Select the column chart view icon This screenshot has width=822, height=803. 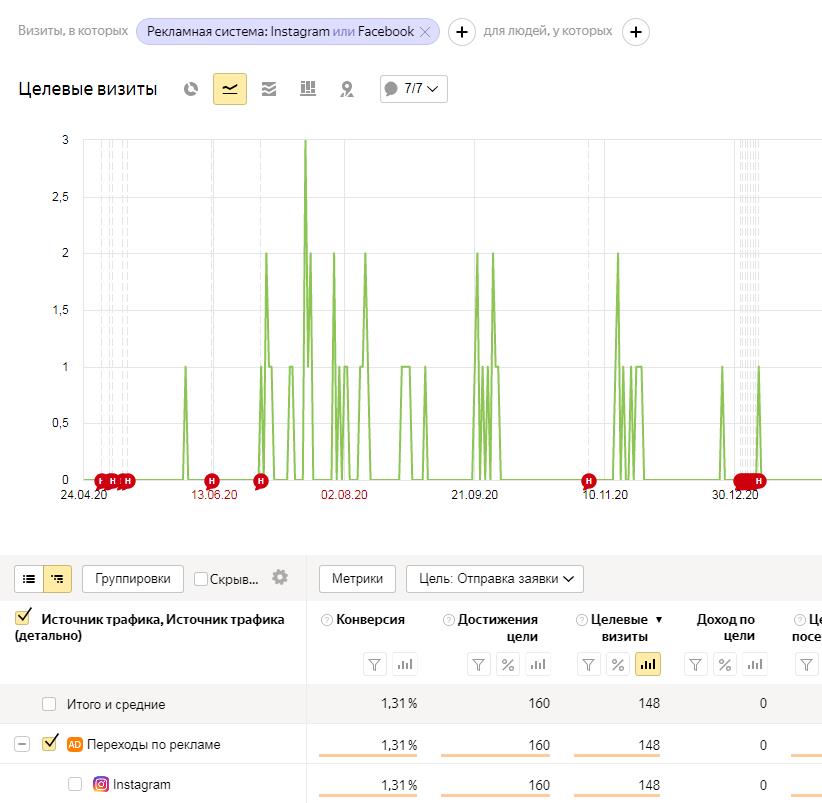308,89
